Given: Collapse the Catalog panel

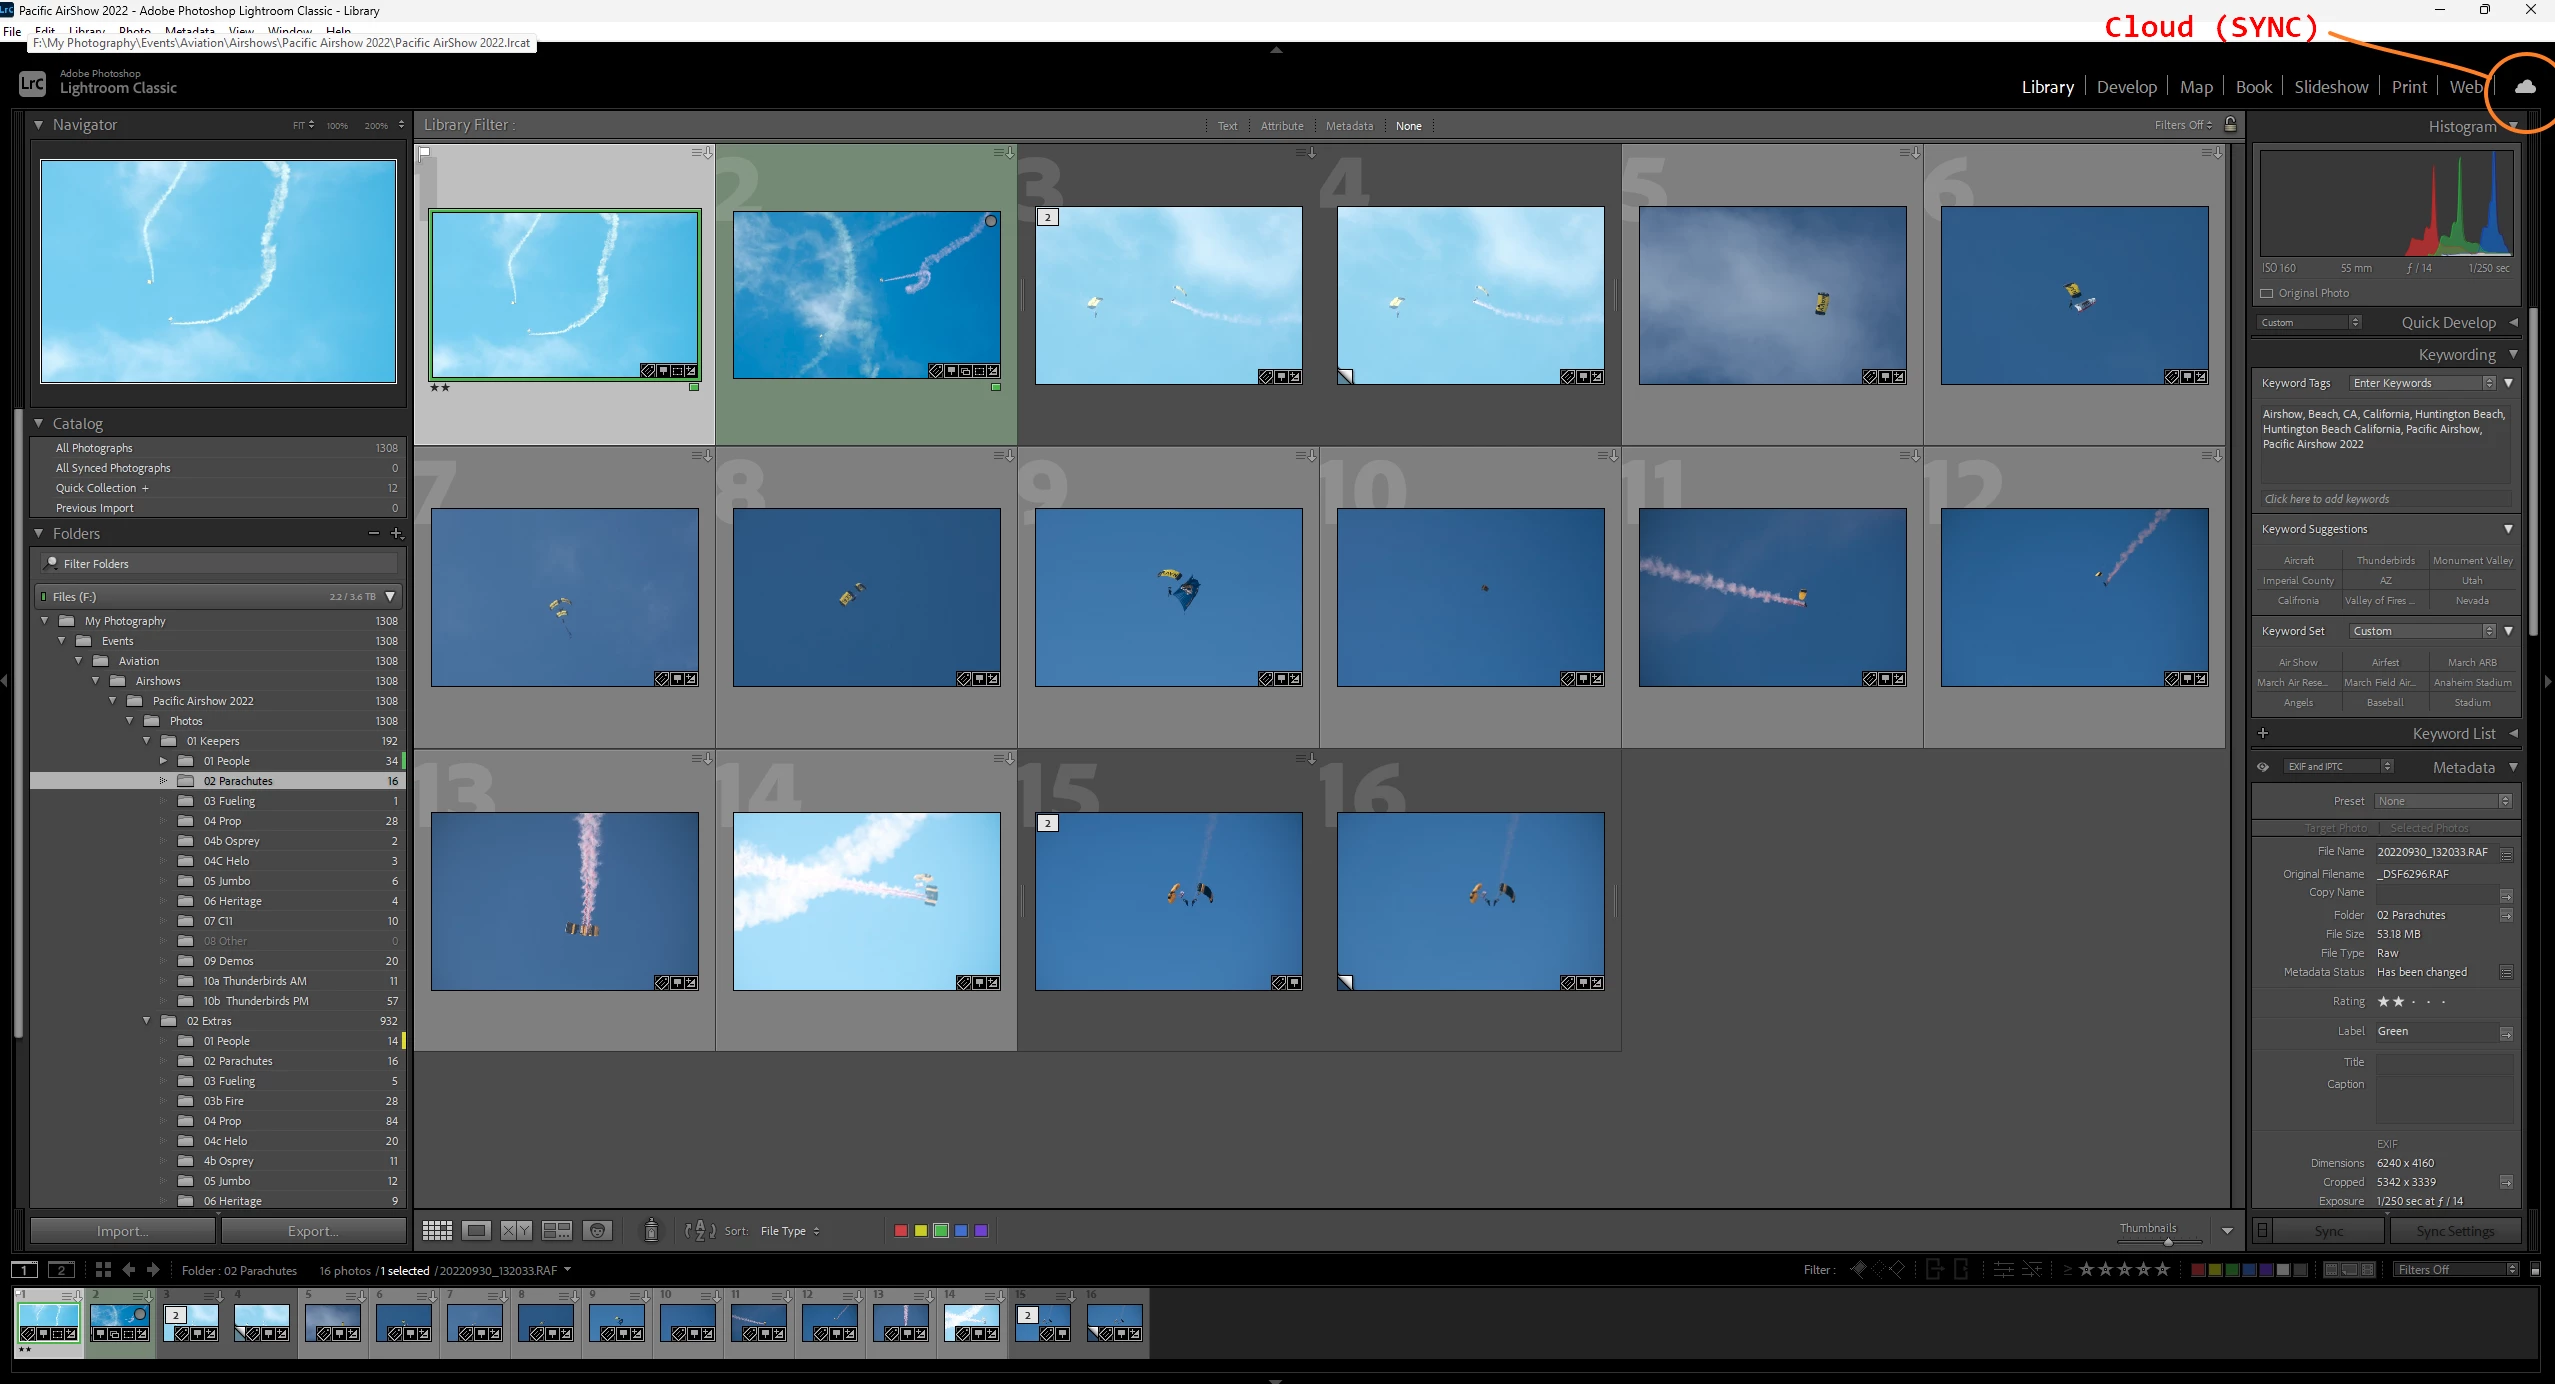Looking at the screenshot, I should tap(38, 424).
